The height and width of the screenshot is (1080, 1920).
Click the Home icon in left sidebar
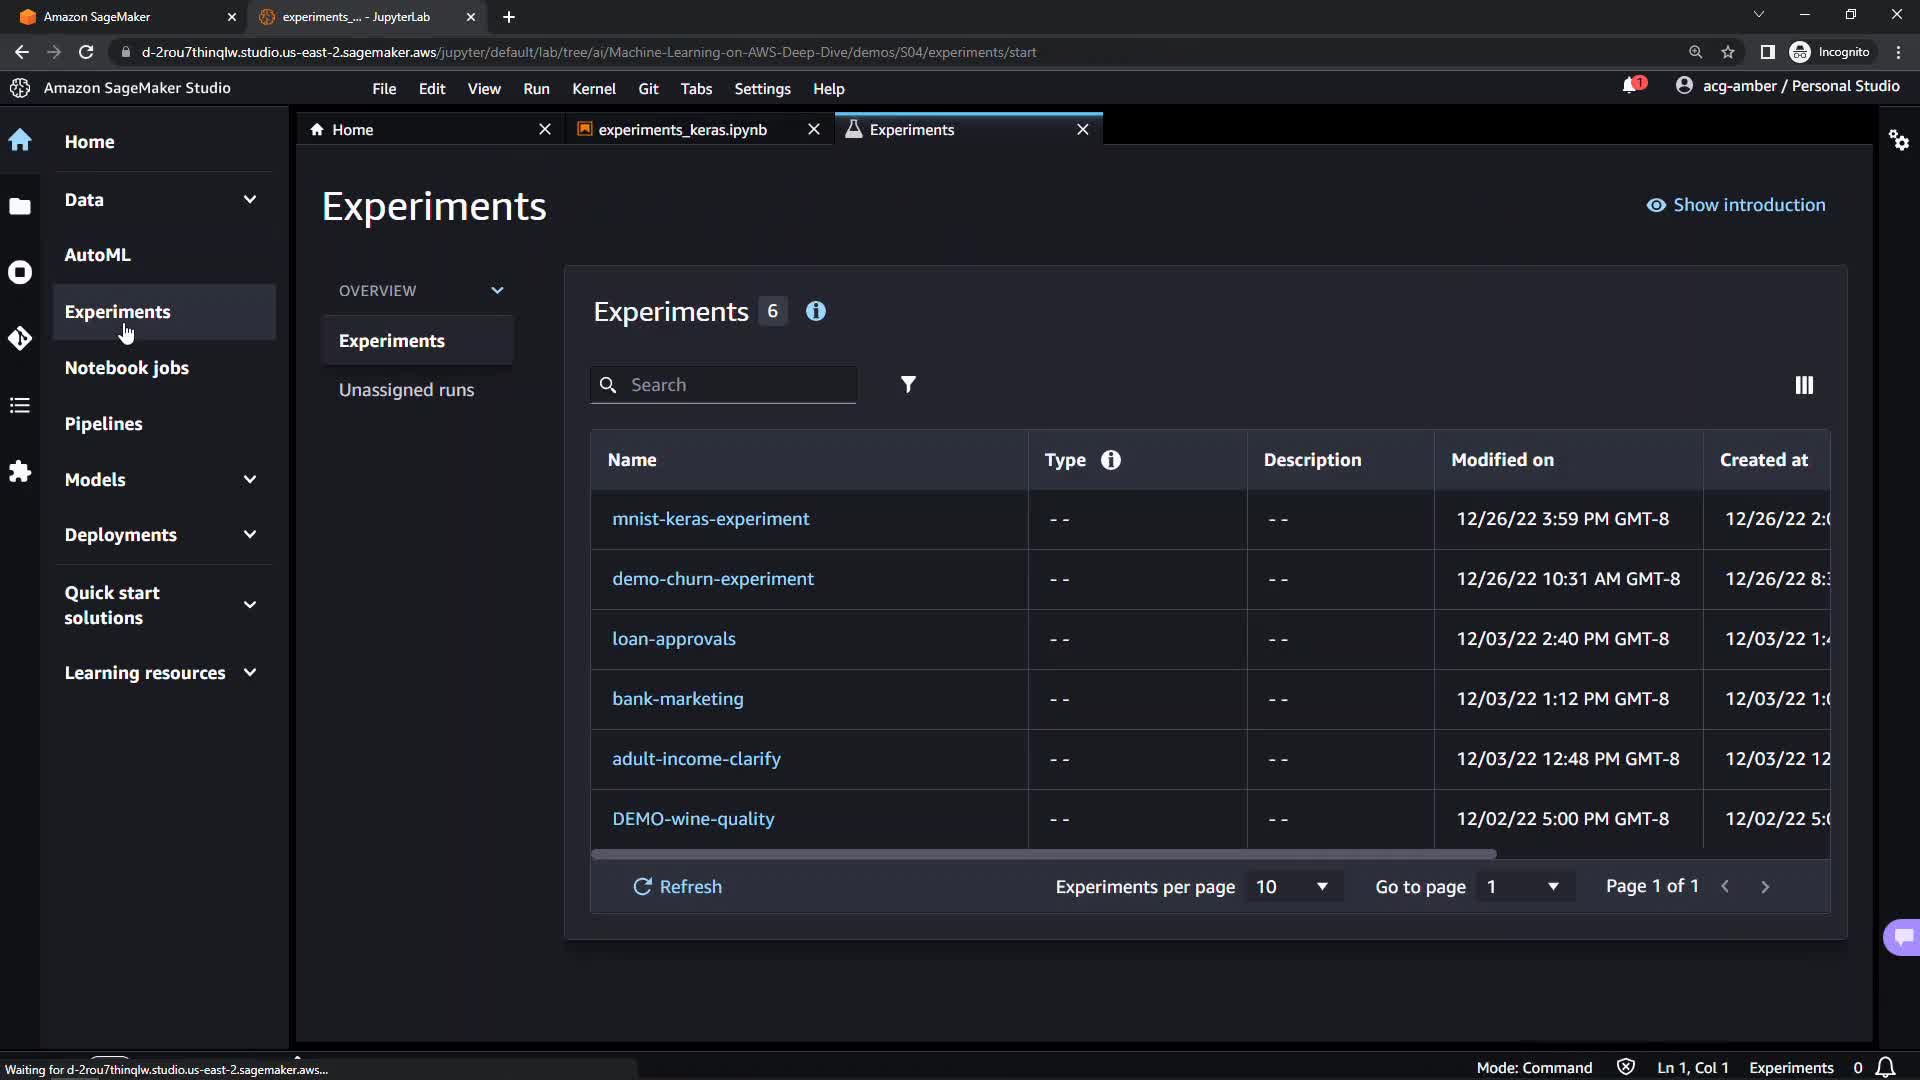[20, 140]
